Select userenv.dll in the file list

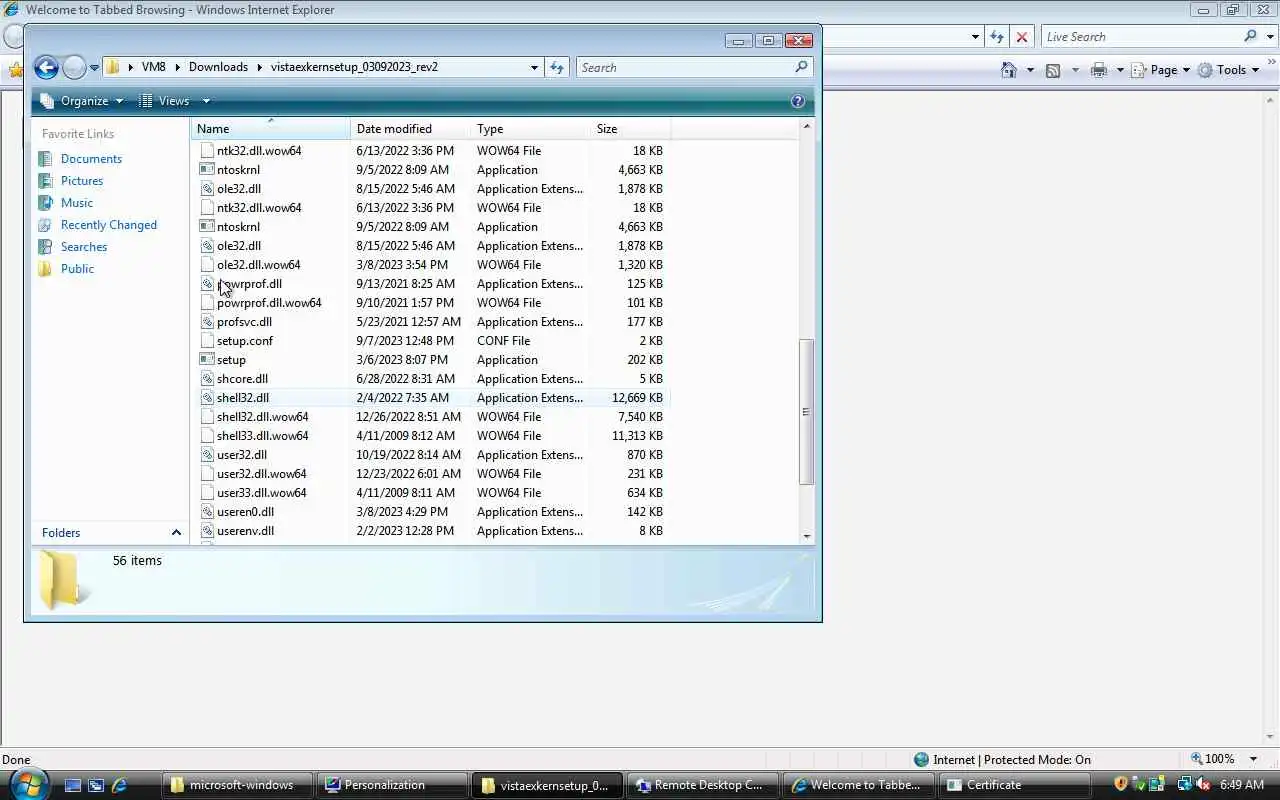coord(245,531)
